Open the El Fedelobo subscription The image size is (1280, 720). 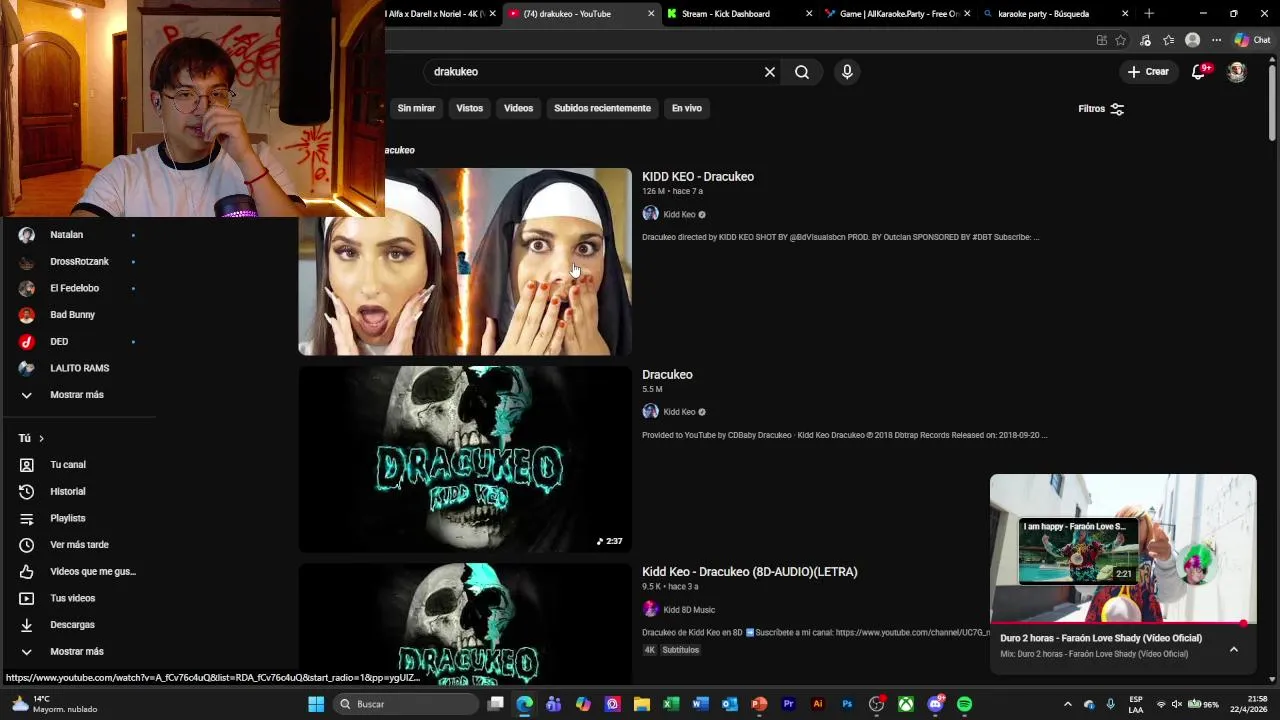click(x=77, y=288)
